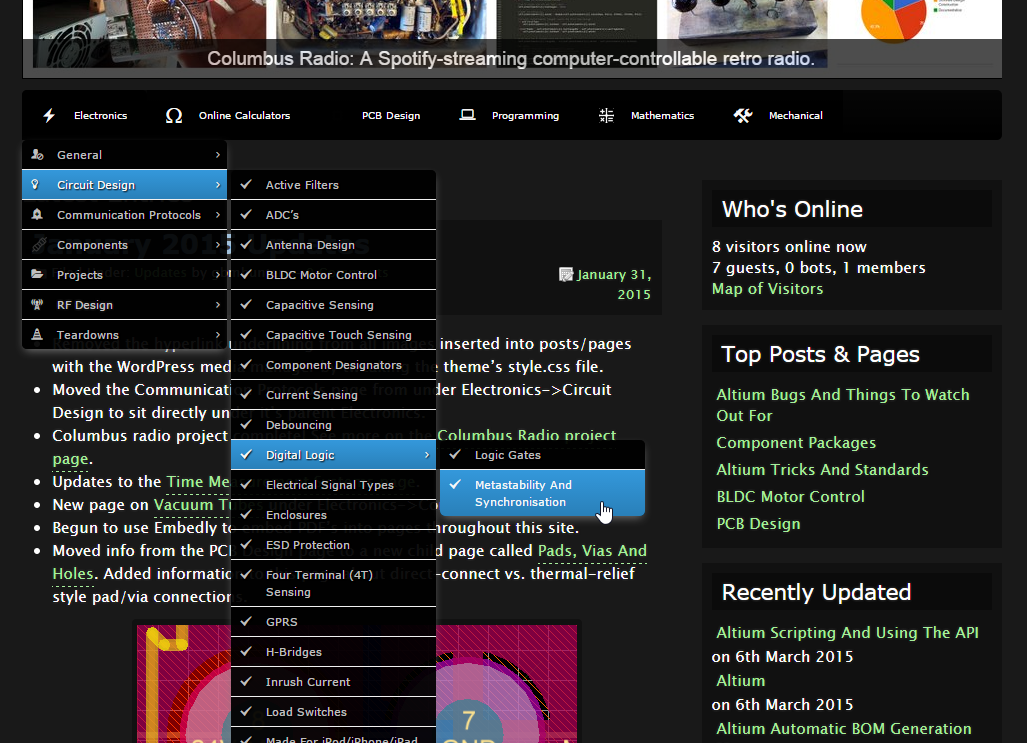Image resolution: width=1027 pixels, height=743 pixels.
Task: Open PCB Design in the navigation bar
Action: pos(391,116)
